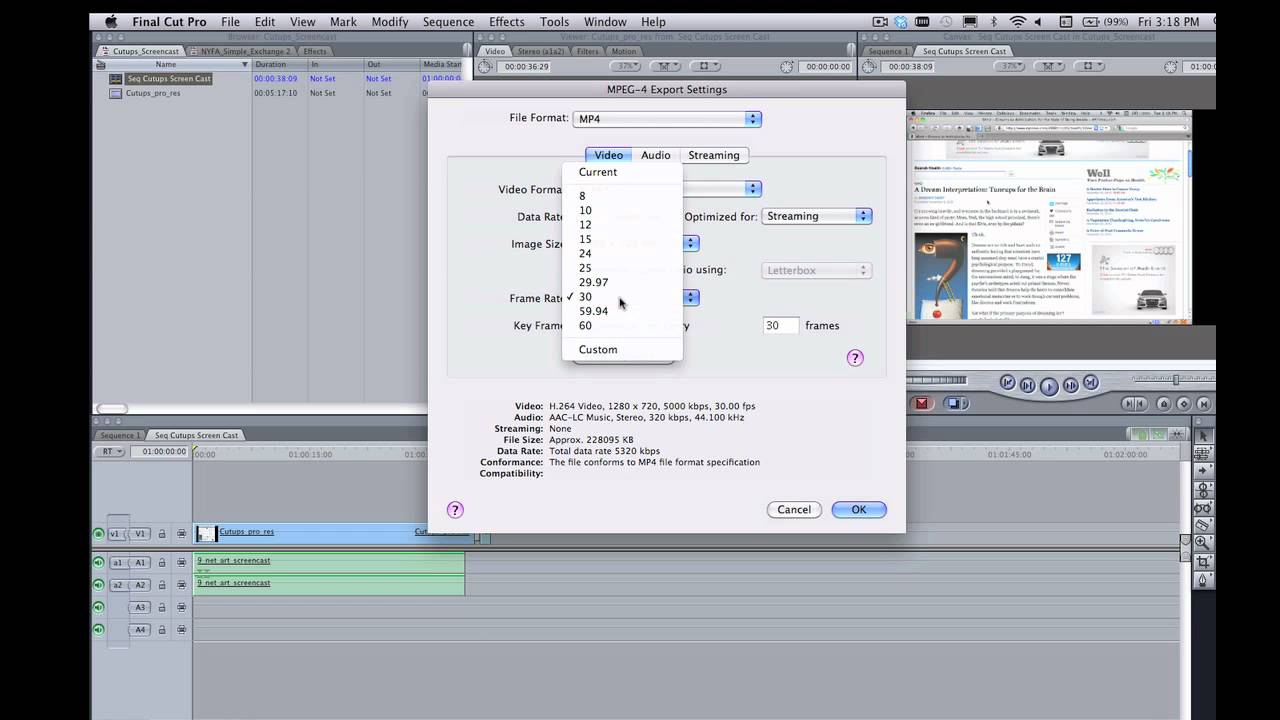Mute the A2 audio track

coord(98,585)
